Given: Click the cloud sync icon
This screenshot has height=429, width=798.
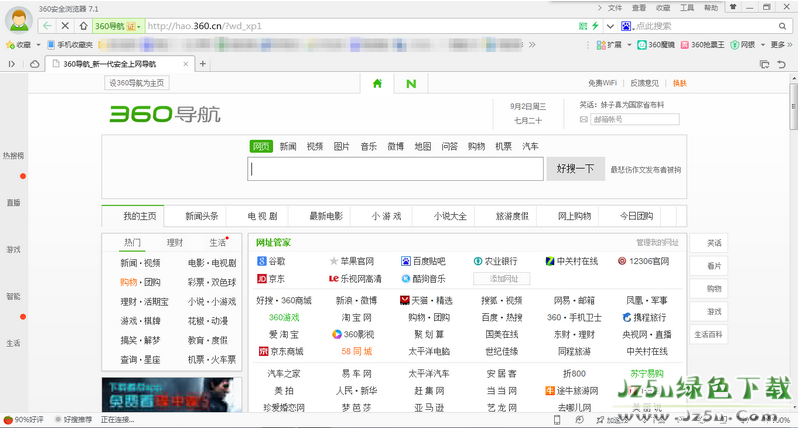Looking at the screenshot, I should tap(34, 64).
